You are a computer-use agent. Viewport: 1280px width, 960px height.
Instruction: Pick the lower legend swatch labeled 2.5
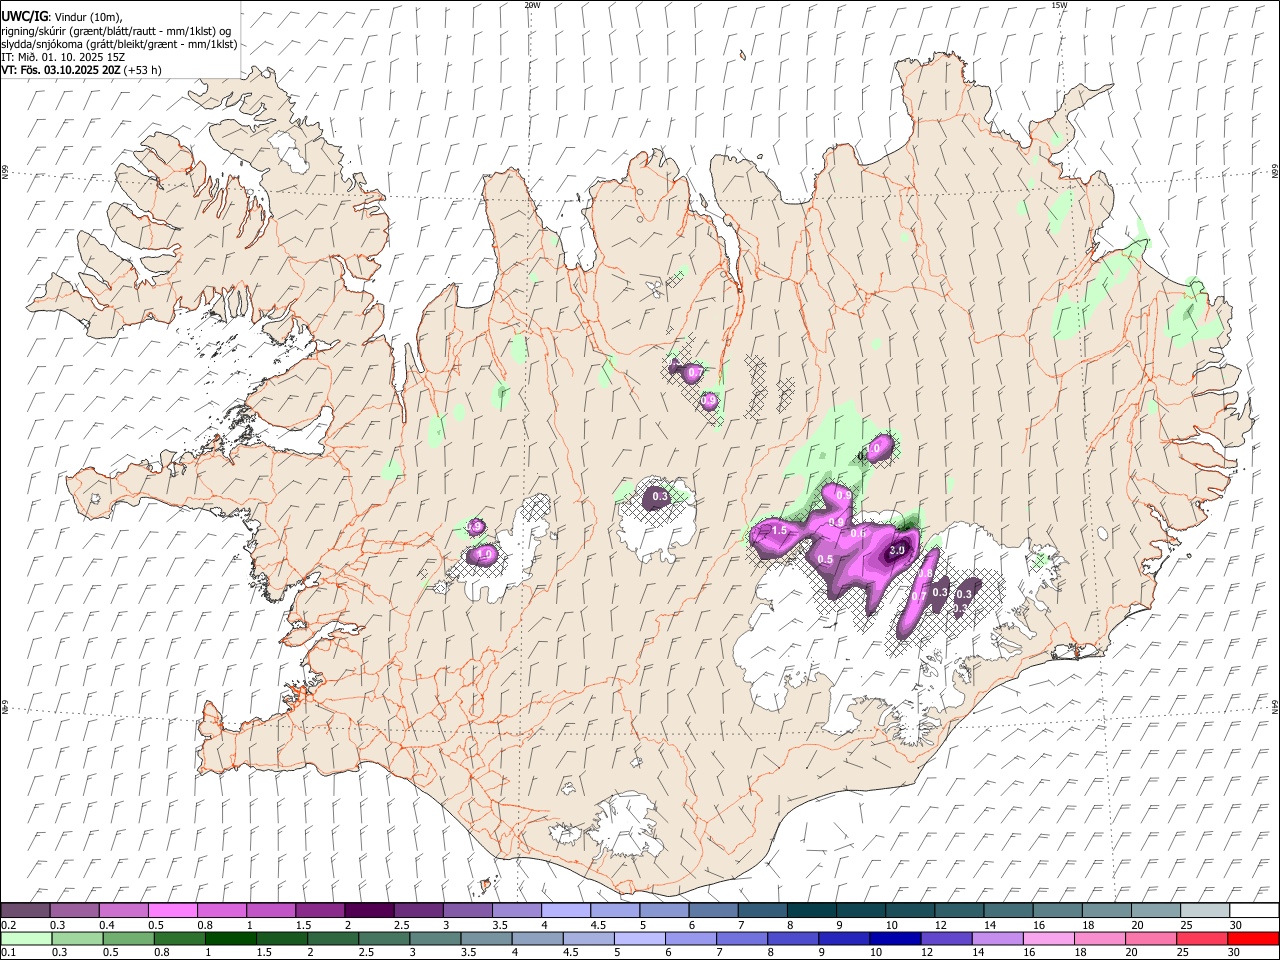[383, 938]
